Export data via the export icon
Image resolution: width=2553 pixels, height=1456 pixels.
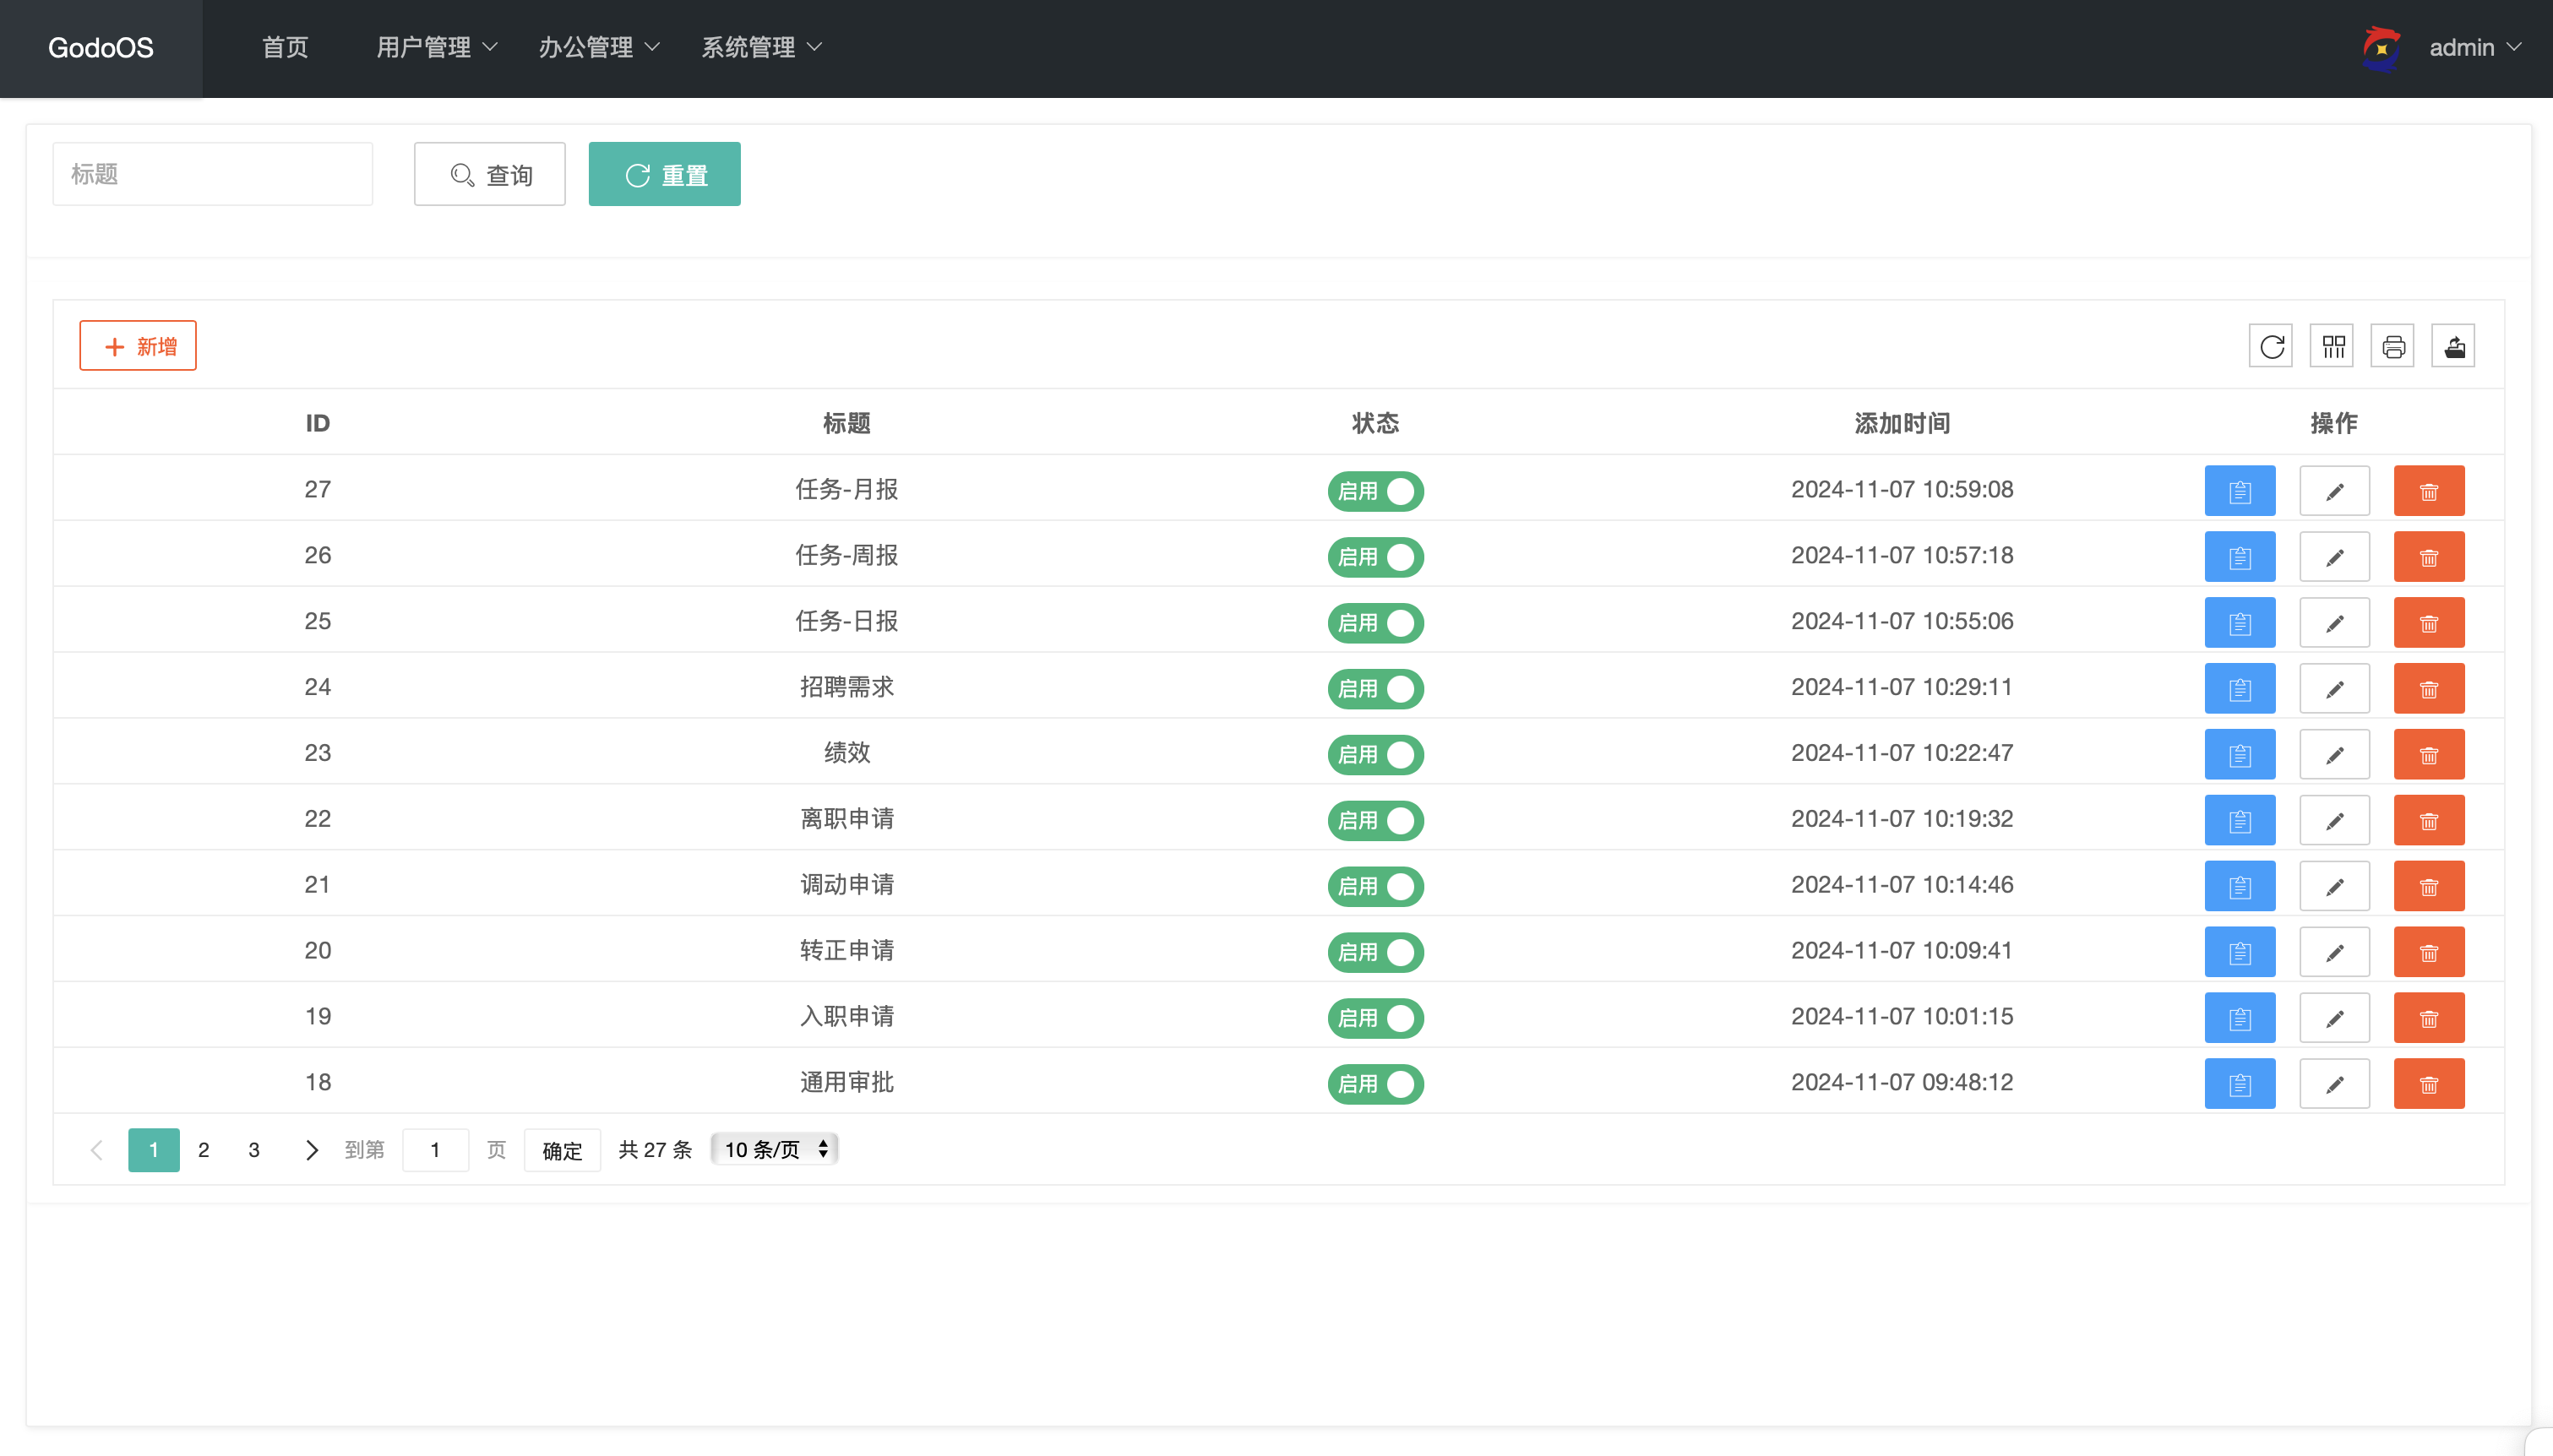click(x=2453, y=345)
